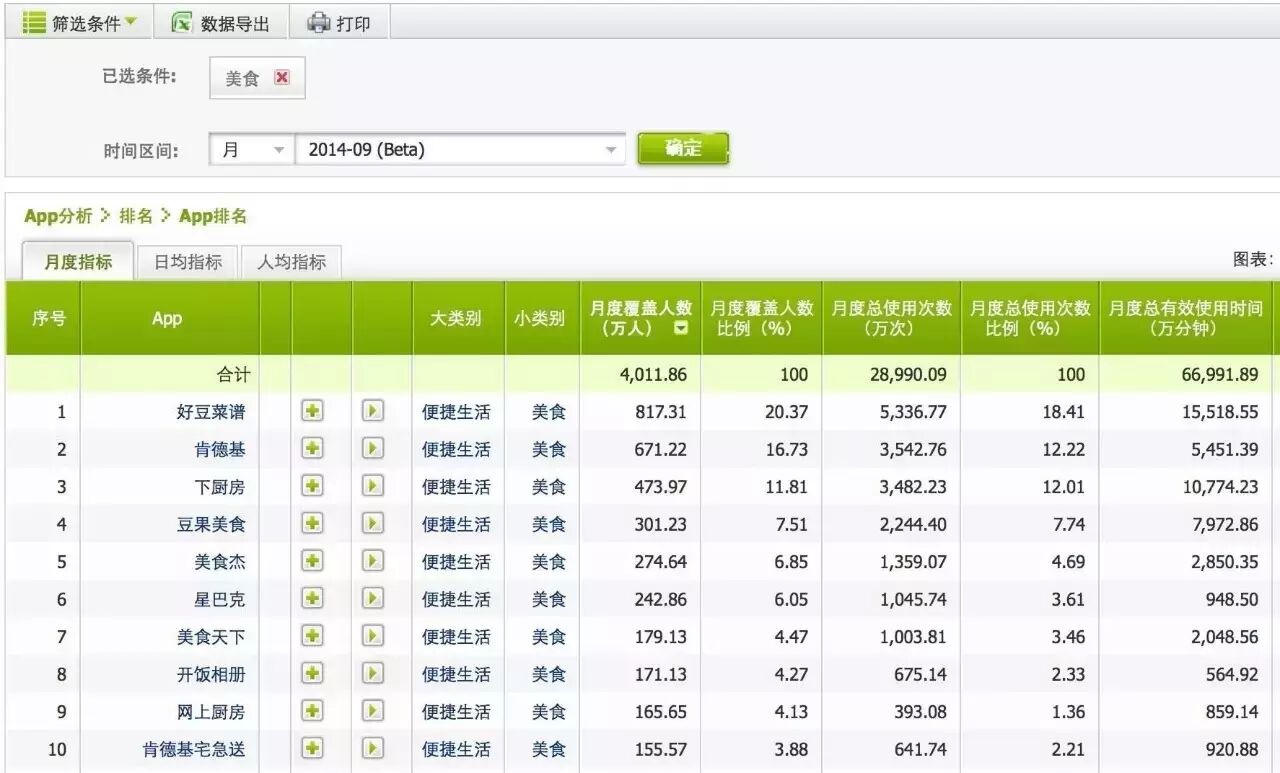The width and height of the screenshot is (1280, 773).
Task: Open the 豆果美食 app link
Action: point(211,524)
